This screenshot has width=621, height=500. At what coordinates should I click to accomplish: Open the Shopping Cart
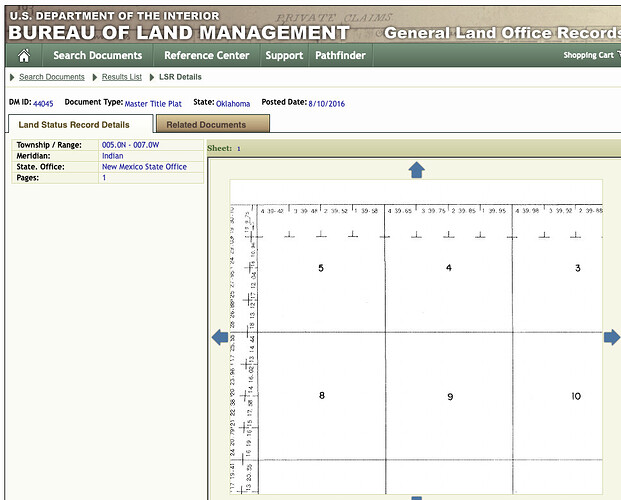(x=590, y=56)
